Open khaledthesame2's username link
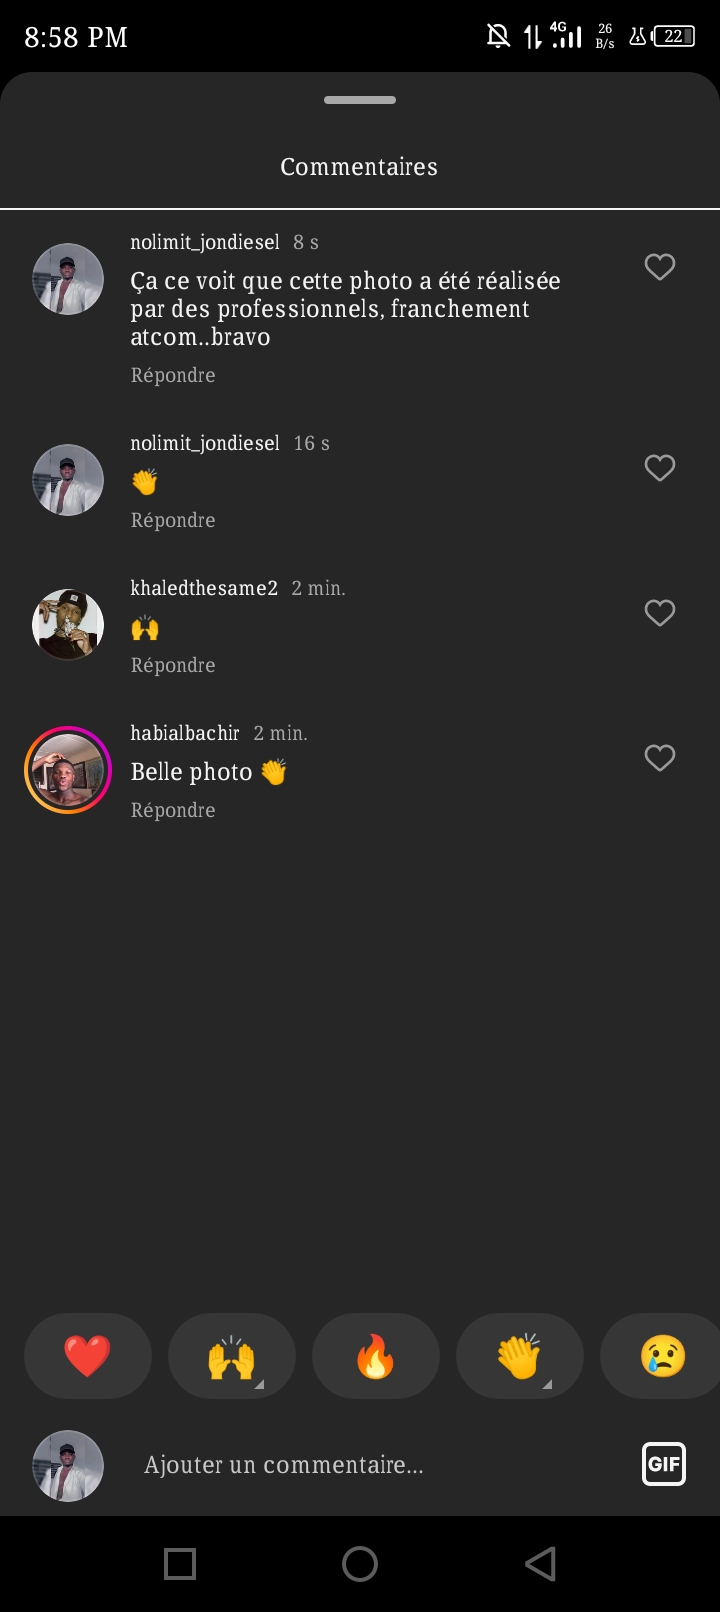The image size is (720, 1612). click(204, 588)
